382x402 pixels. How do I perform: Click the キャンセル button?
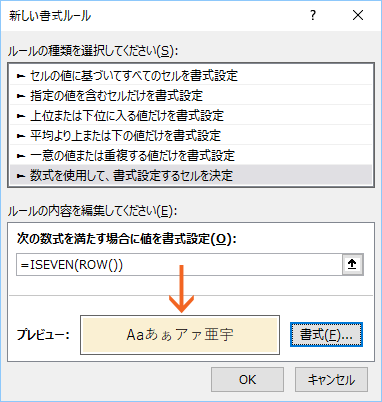[331, 380]
